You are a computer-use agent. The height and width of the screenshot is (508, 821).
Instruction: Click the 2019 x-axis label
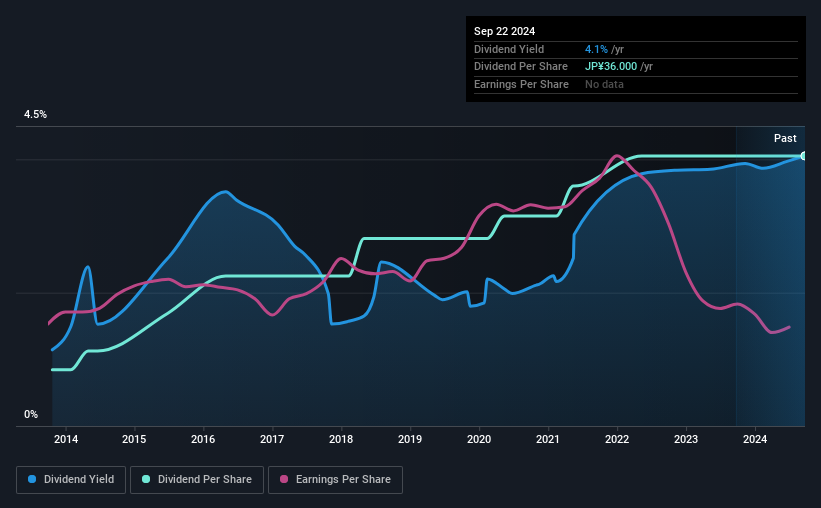pyautogui.click(x=410, y=439)
